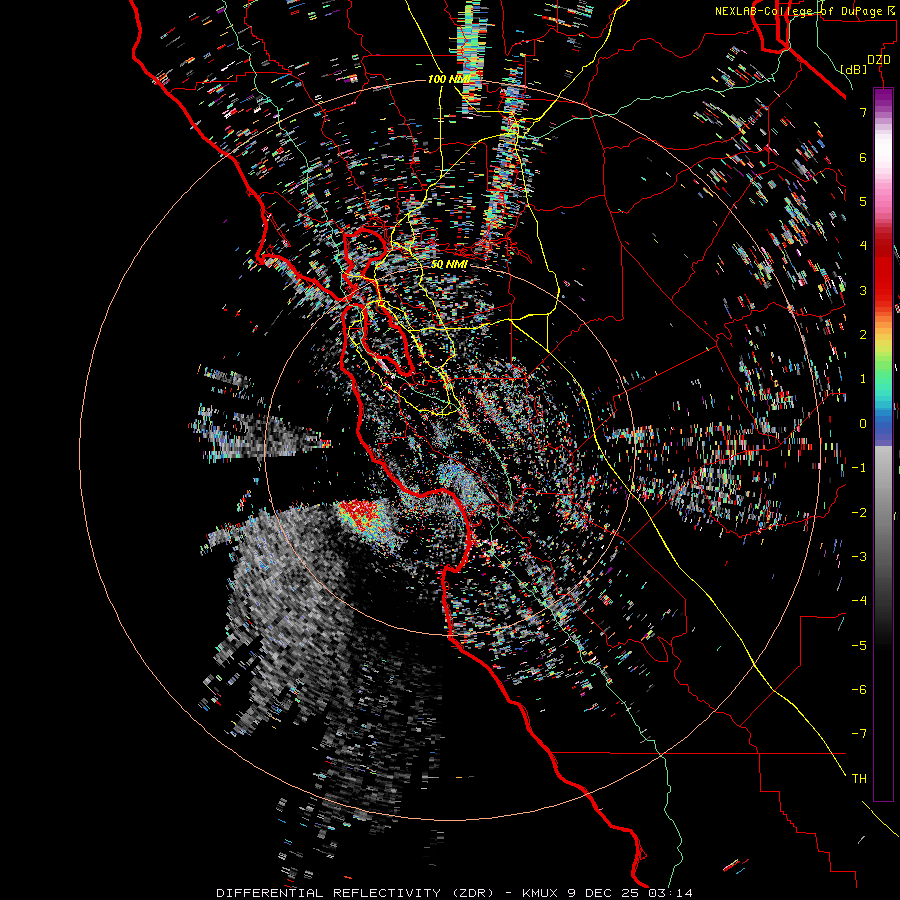Screen dimensions: 900x900
Task: Click the 1 dB scale tick label
Action: tap(863, 378)
